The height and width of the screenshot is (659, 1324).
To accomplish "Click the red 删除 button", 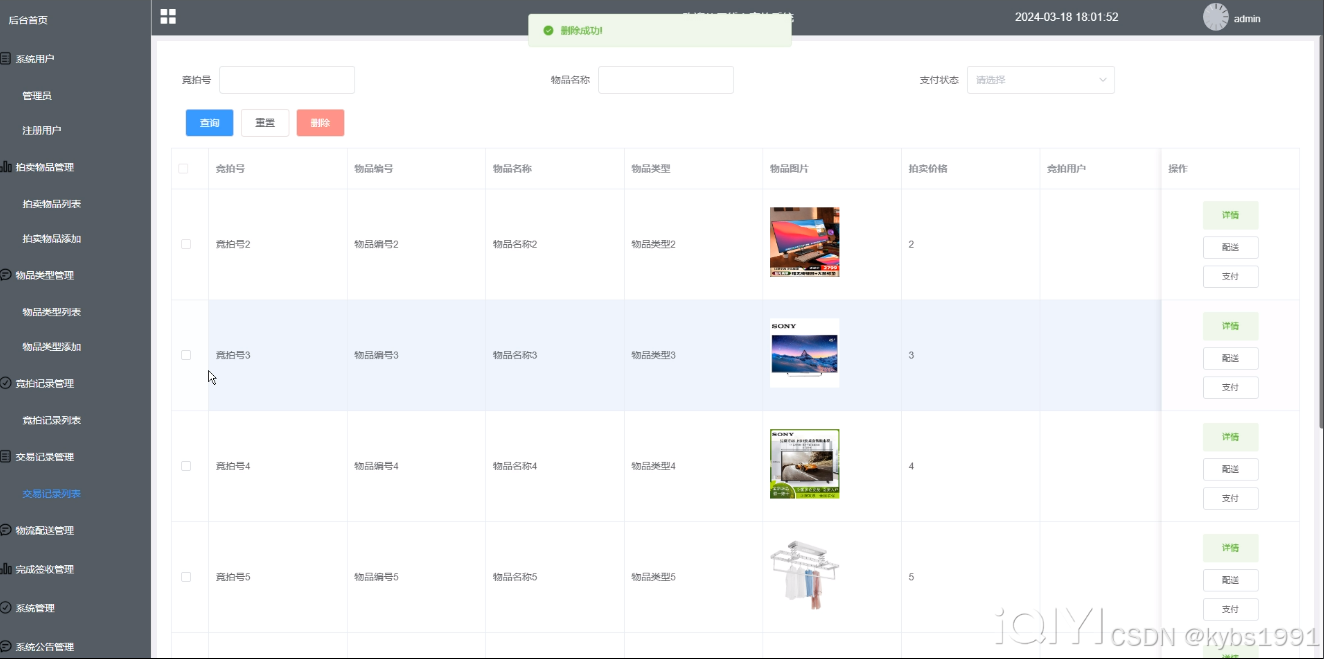I will coord(320,123).
